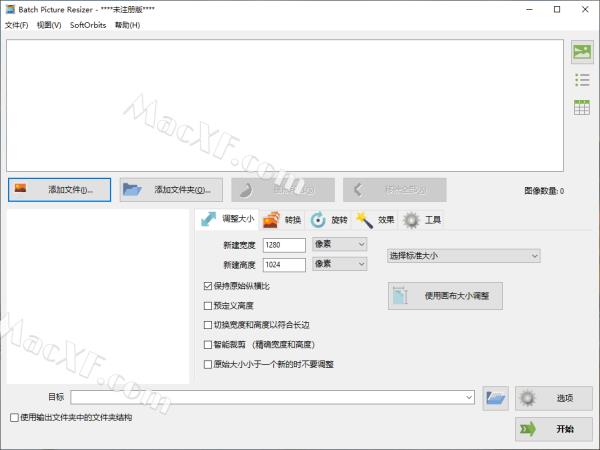Open the width unit 像素 dropdown

[340, 244]
